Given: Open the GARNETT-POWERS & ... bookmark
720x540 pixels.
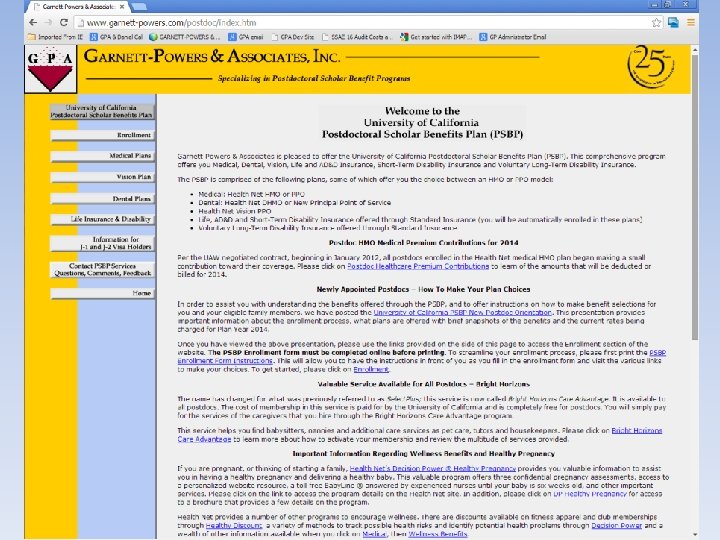Looking at the screenshot, I should click(185, 37).
